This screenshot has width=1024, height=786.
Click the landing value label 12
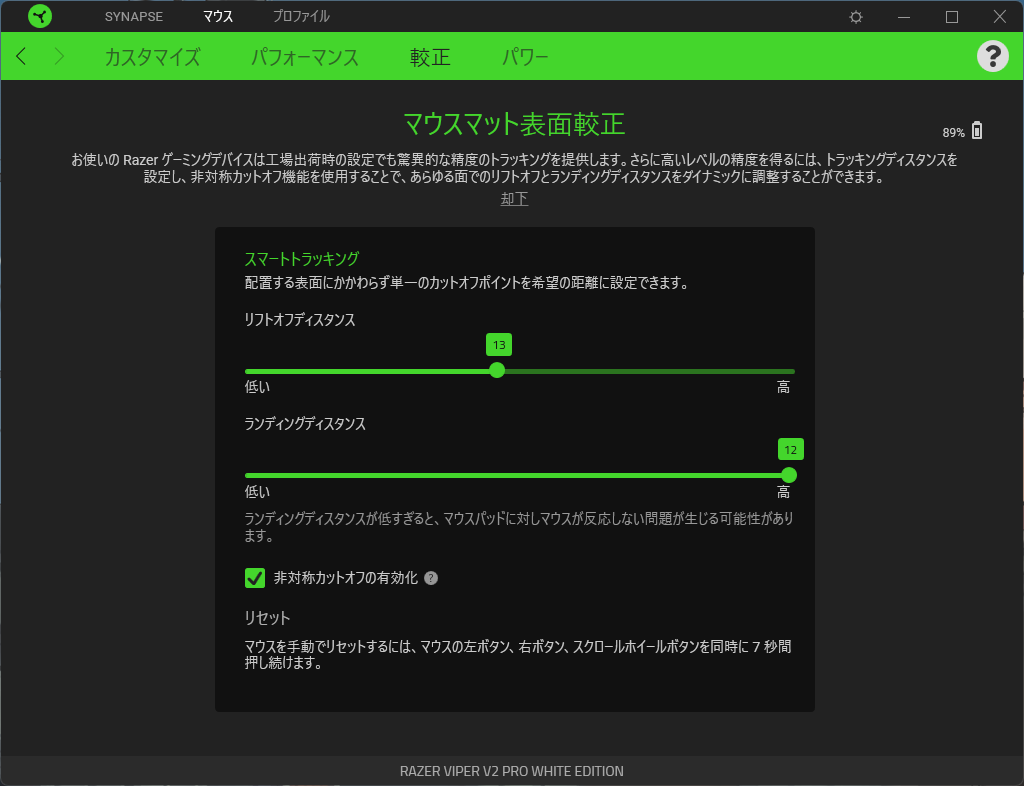pos(790,449)
